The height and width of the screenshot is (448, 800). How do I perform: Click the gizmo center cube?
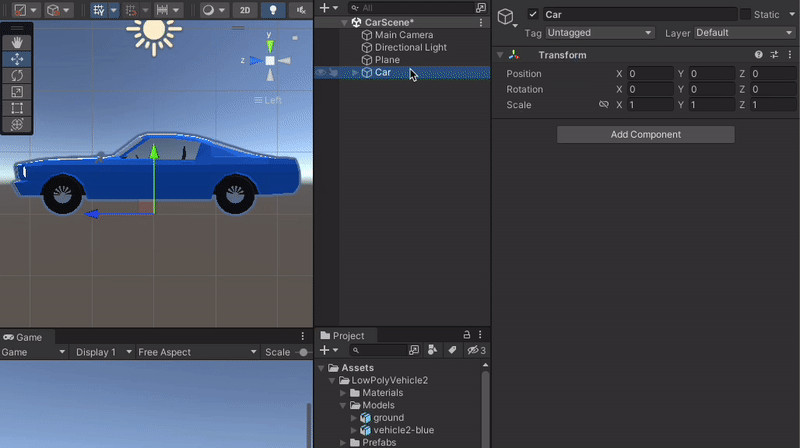tap(270, 61)
